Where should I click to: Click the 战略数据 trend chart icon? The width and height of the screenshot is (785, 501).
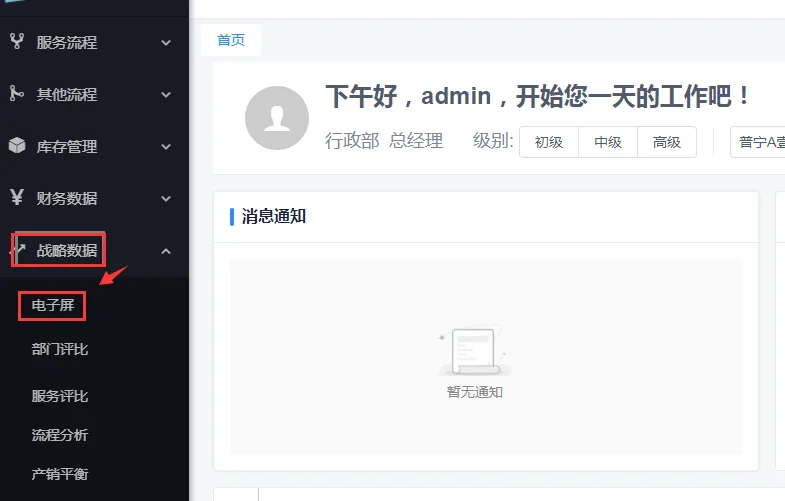click(x=18, y=250)
